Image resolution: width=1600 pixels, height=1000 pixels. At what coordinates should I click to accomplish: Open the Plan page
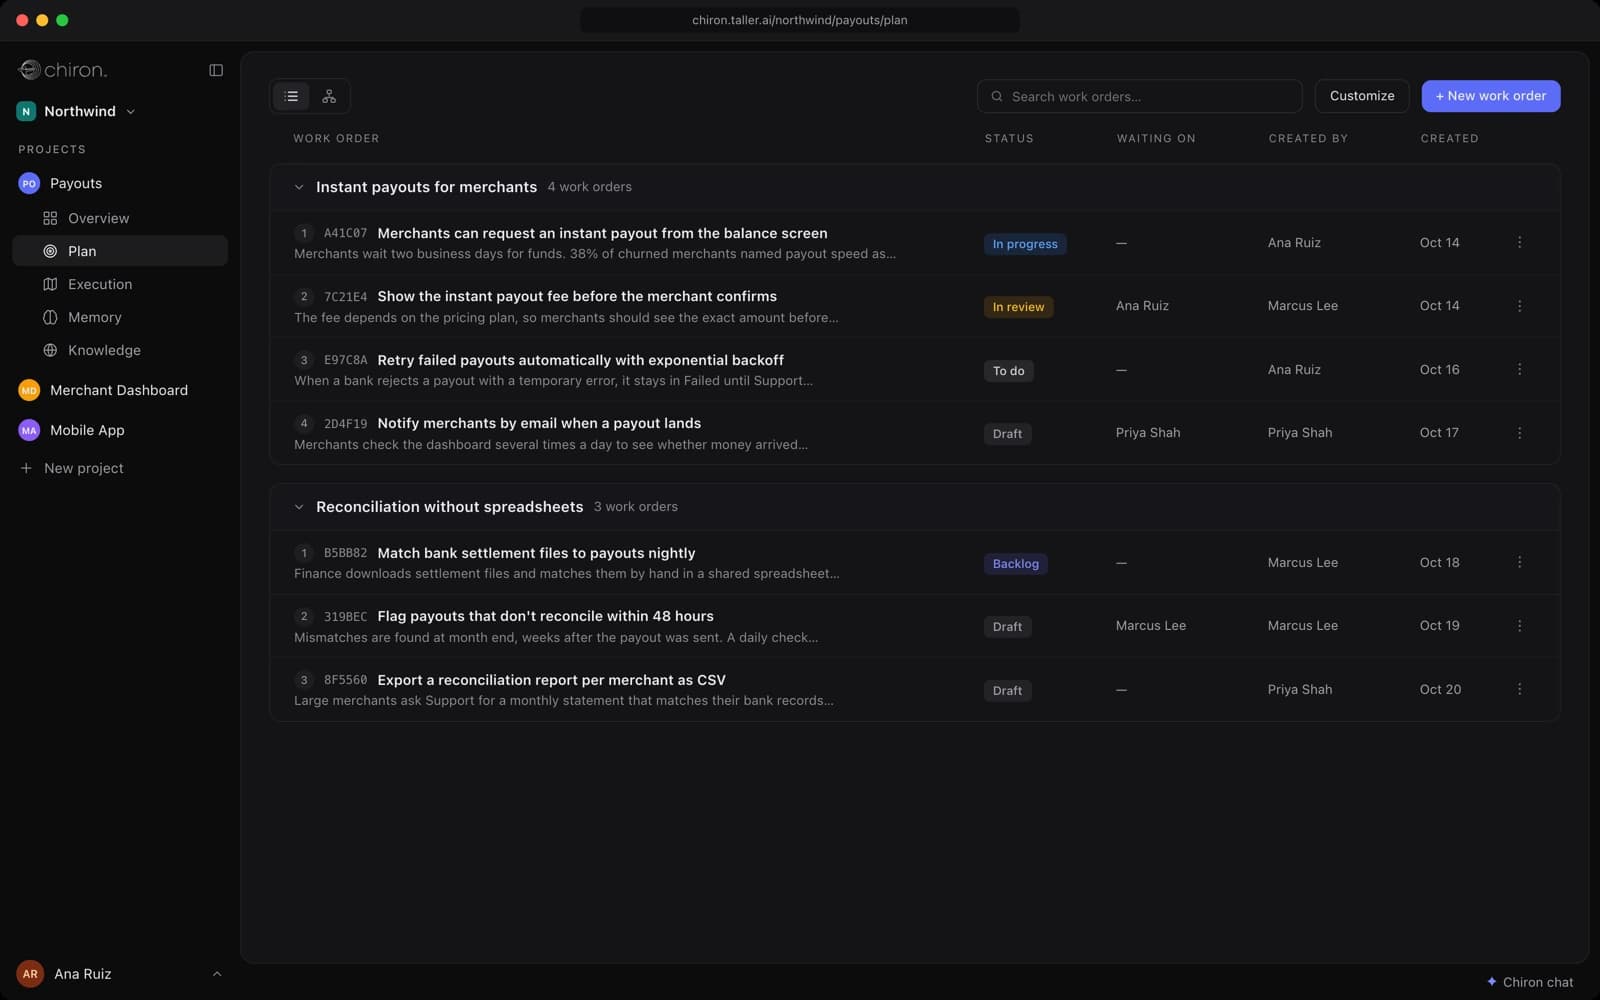pos(120,251)
